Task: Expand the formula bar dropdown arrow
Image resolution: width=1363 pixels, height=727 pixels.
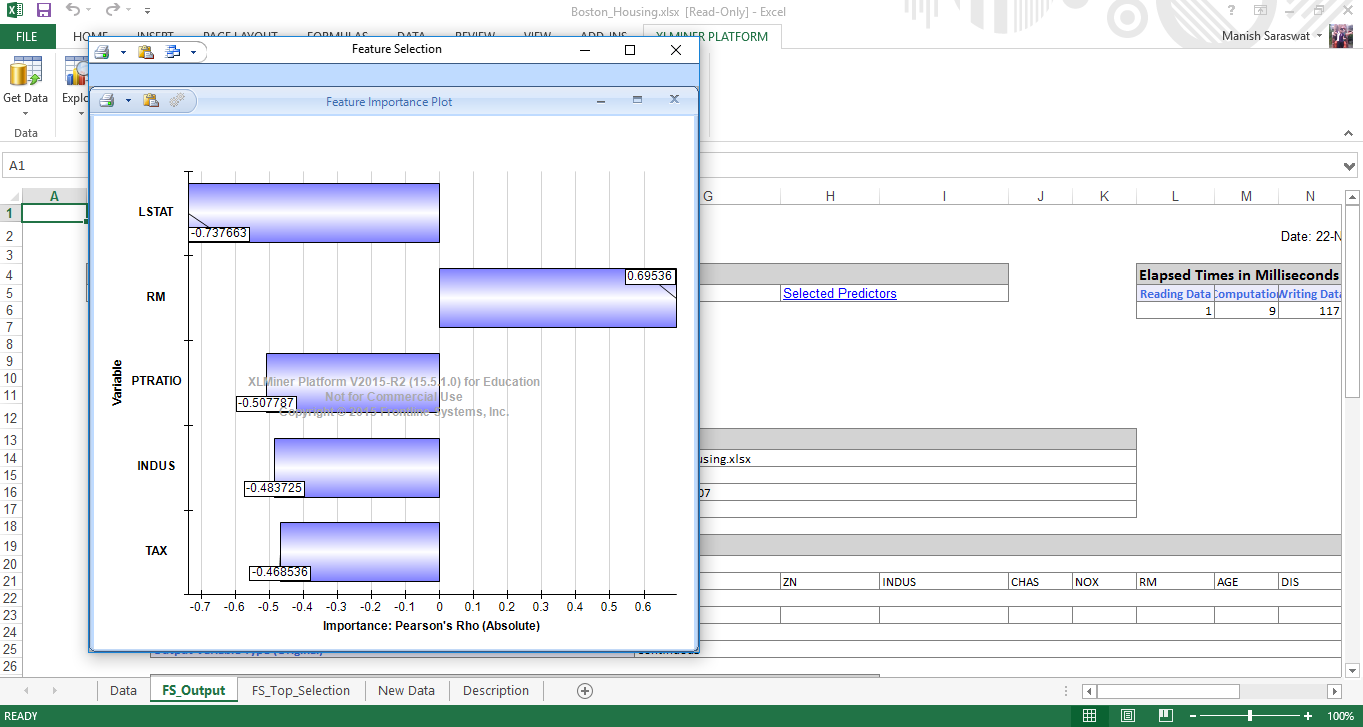Action: (1350, 166)
